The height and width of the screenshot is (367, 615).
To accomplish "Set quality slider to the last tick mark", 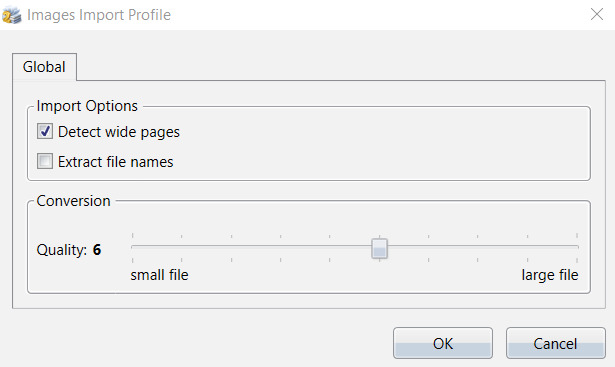I will (x=577, y=247).
